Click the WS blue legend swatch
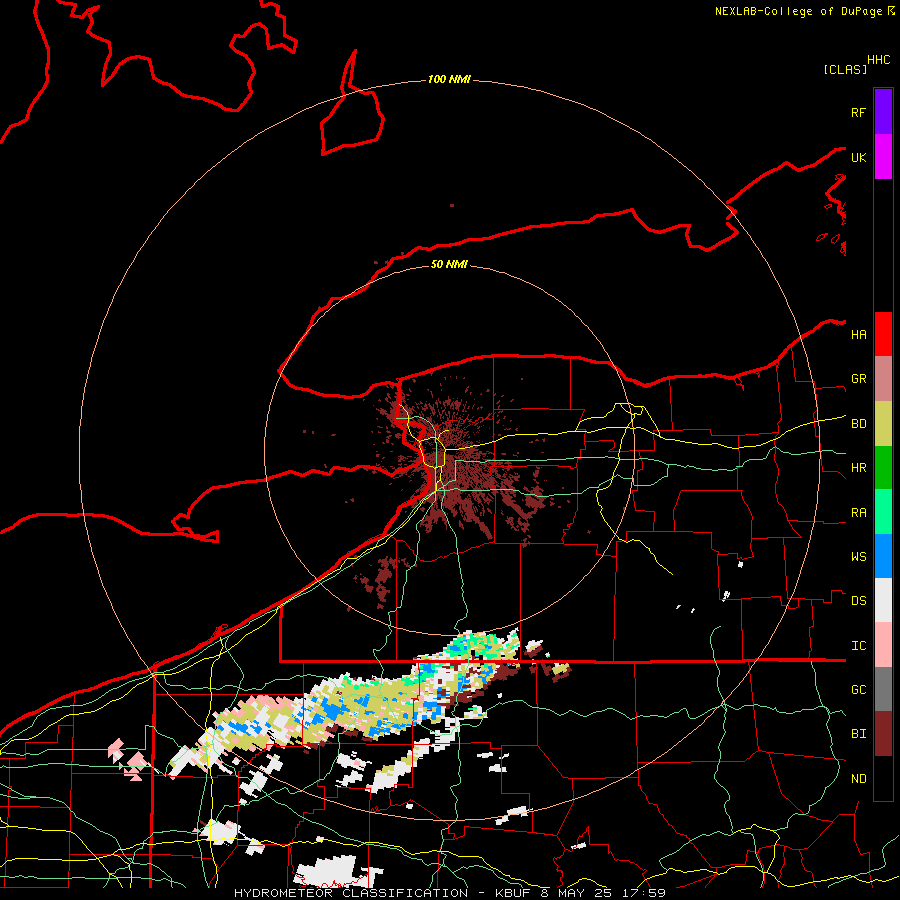 click(x=883, y=556)
